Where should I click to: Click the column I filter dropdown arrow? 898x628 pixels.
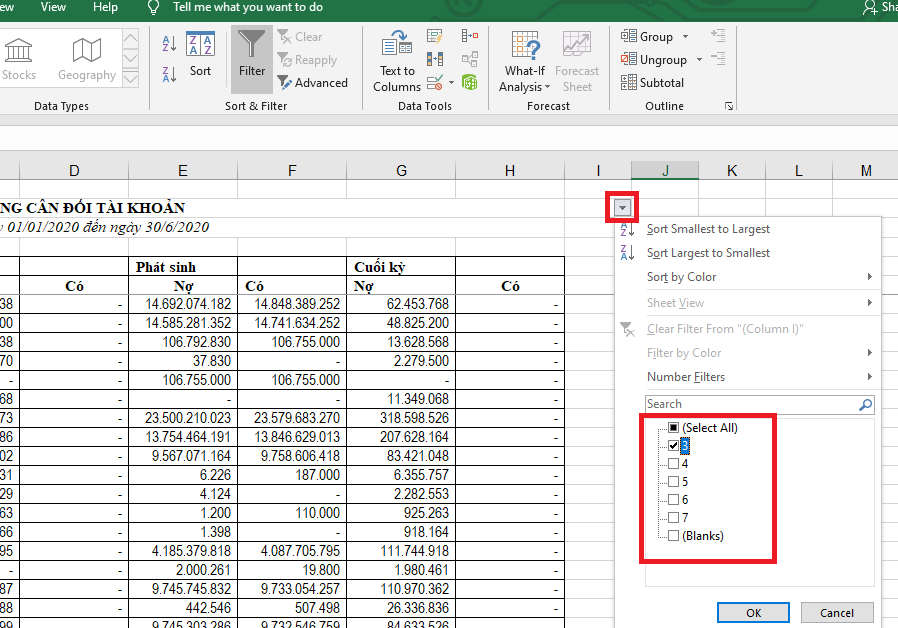pos(623,208)
